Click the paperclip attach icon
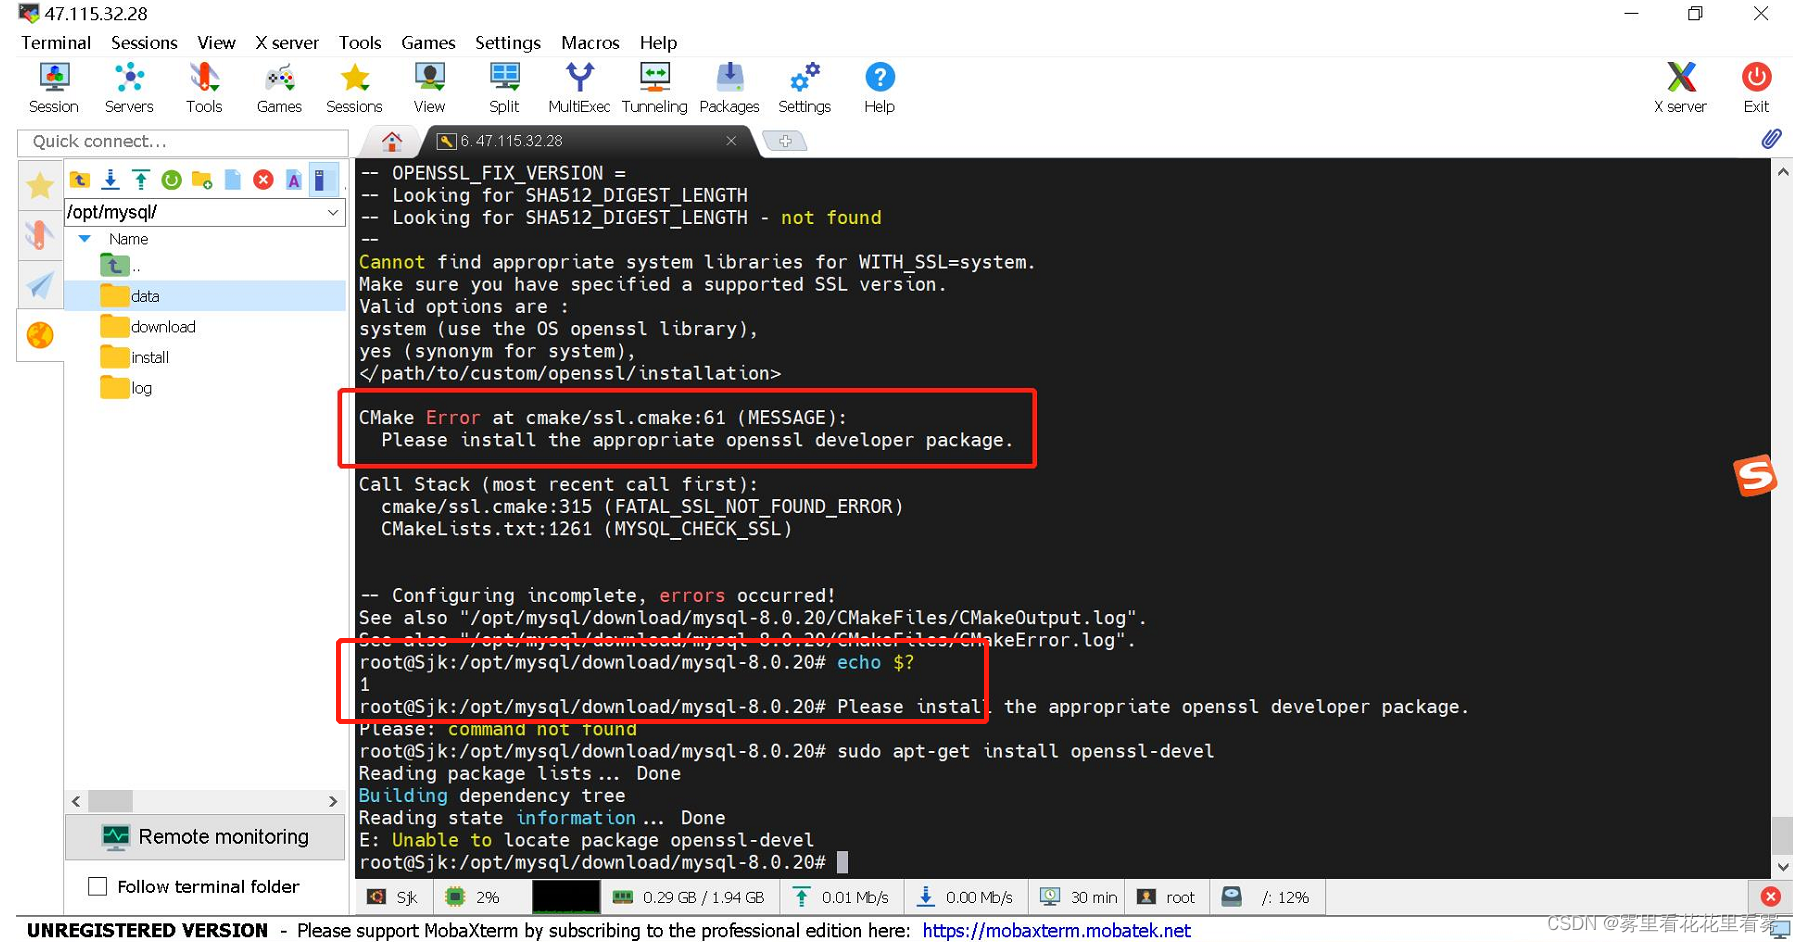 1770,139
